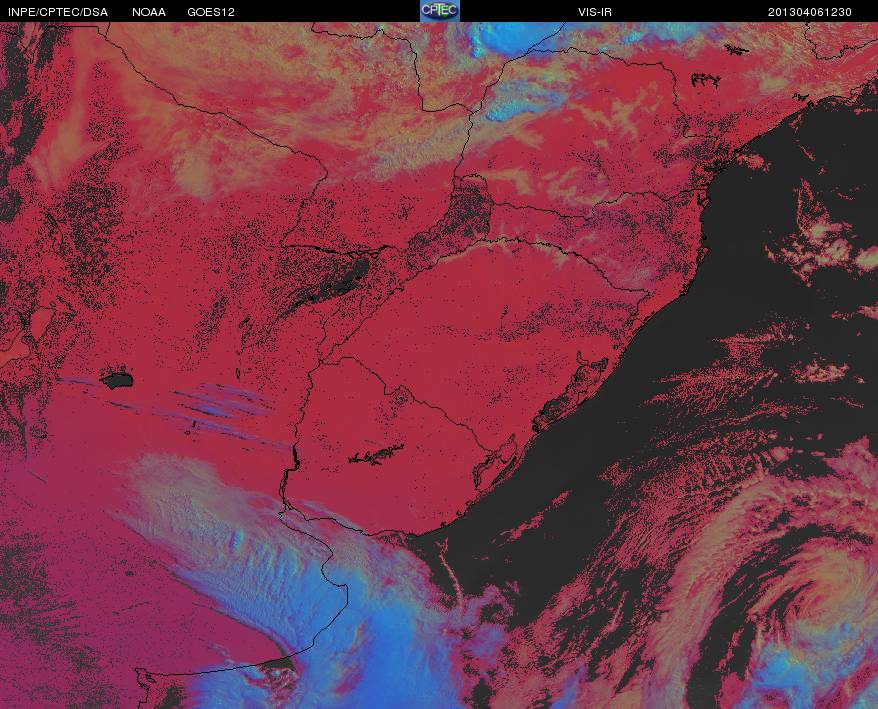The image size is (878, 709).
Task: Click the NOAA label in header
Action: tap(149, 12)
